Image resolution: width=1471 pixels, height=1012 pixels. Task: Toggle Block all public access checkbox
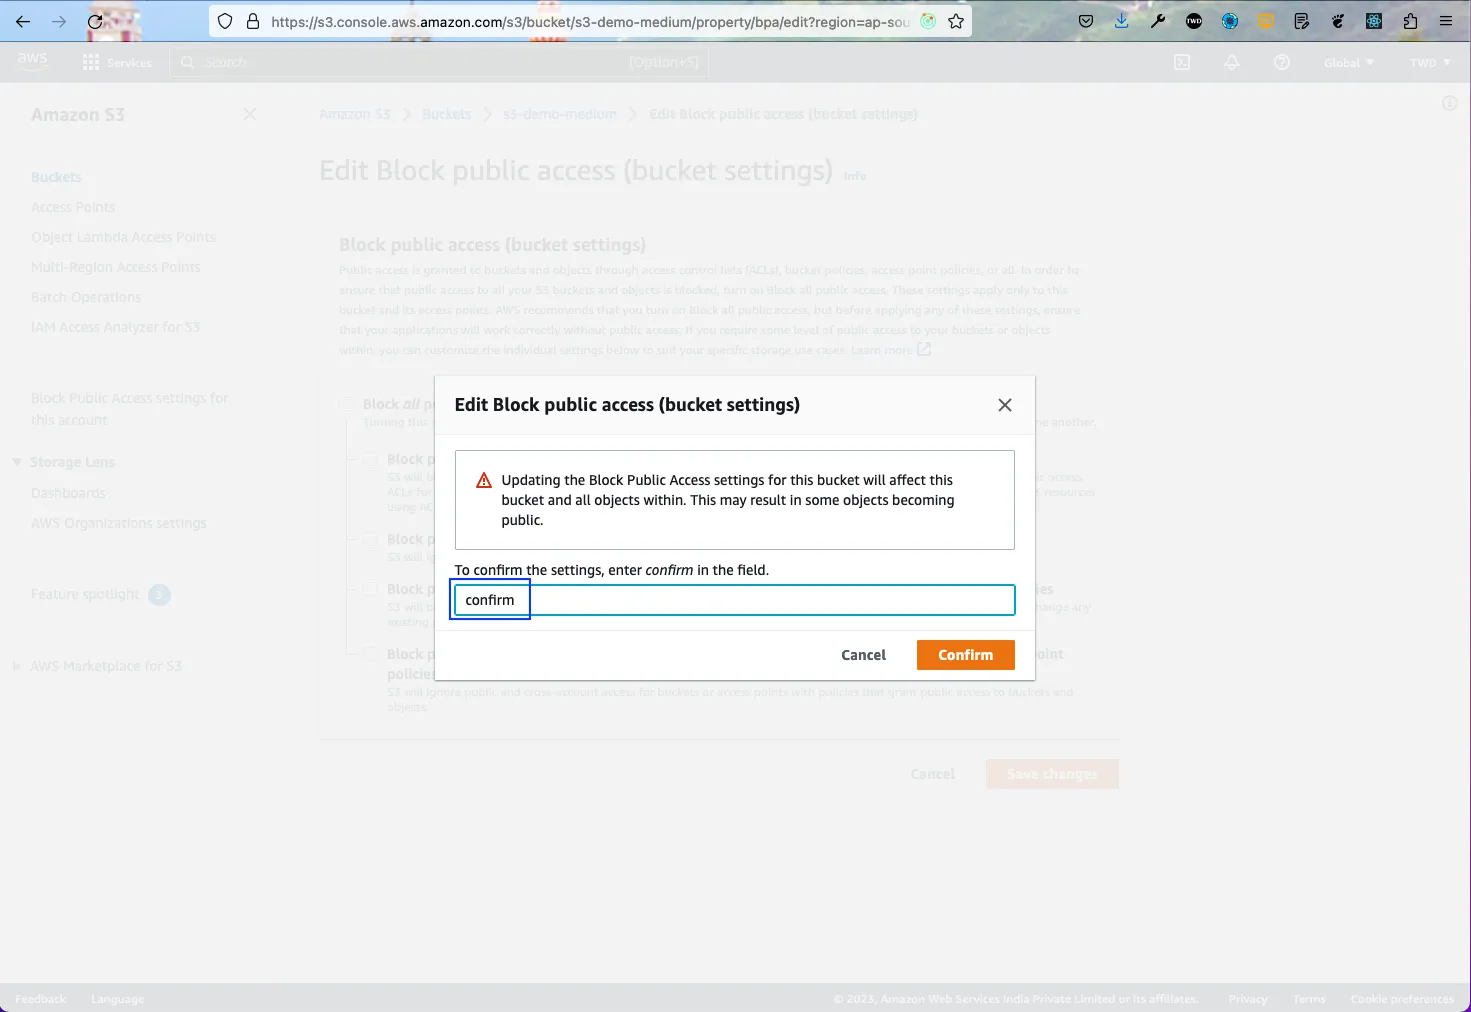(346, 404)
